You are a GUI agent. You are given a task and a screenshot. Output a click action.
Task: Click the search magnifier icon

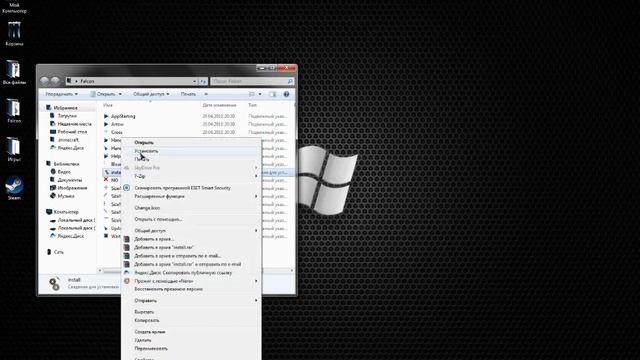coord(290,81)
